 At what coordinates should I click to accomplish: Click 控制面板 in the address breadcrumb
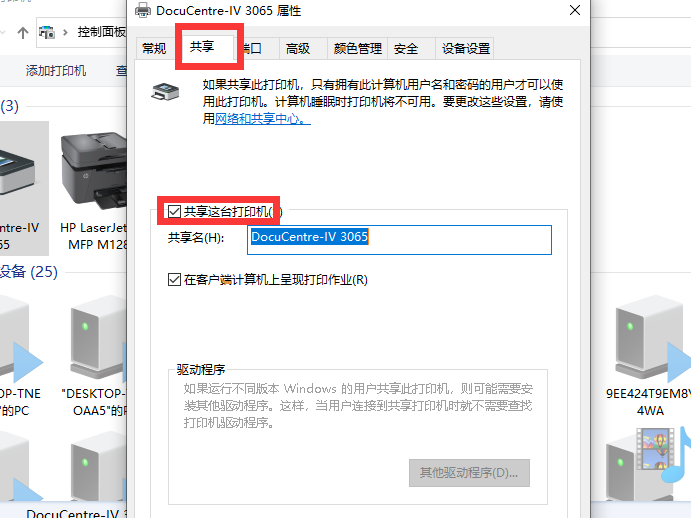[x=102, y=32]
